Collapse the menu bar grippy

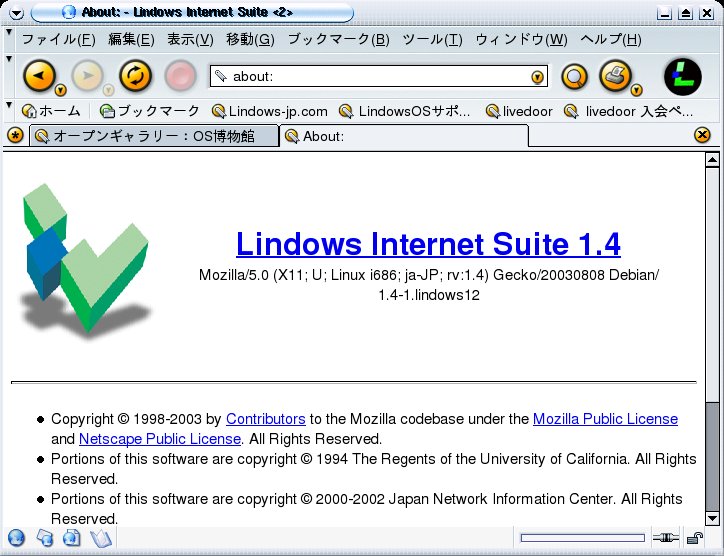coord(9,32)
